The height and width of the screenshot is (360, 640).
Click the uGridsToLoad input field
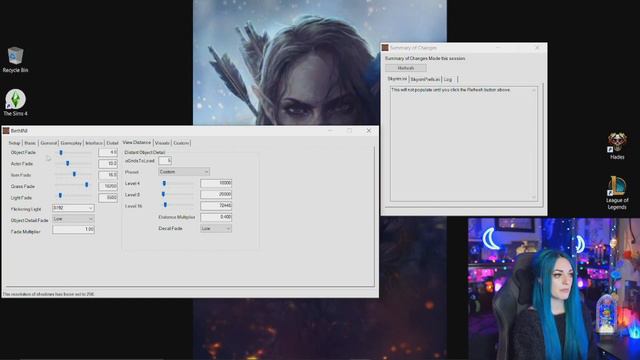coord(165,161)
